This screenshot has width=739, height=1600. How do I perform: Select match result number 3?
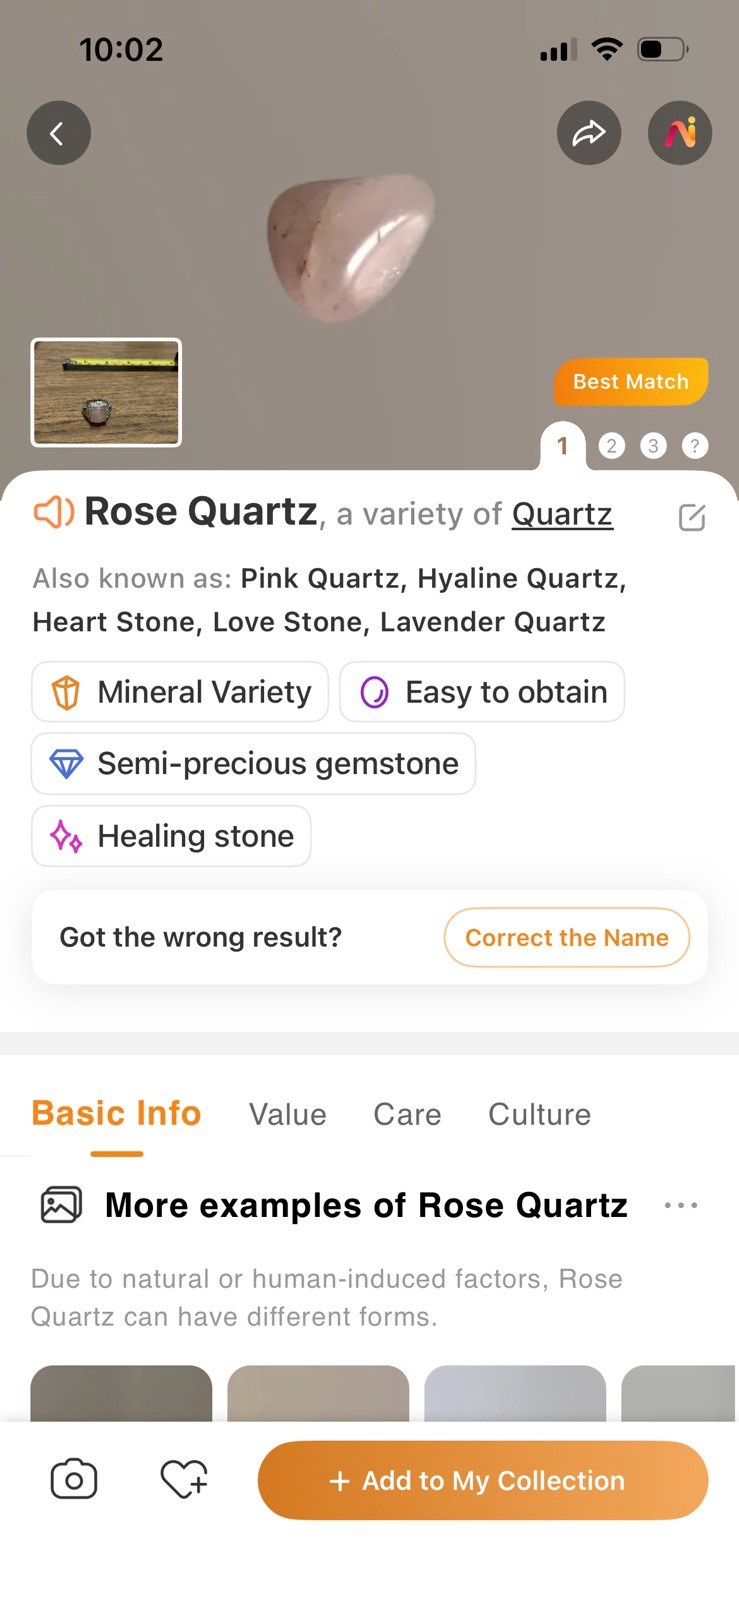coord(653,446)
